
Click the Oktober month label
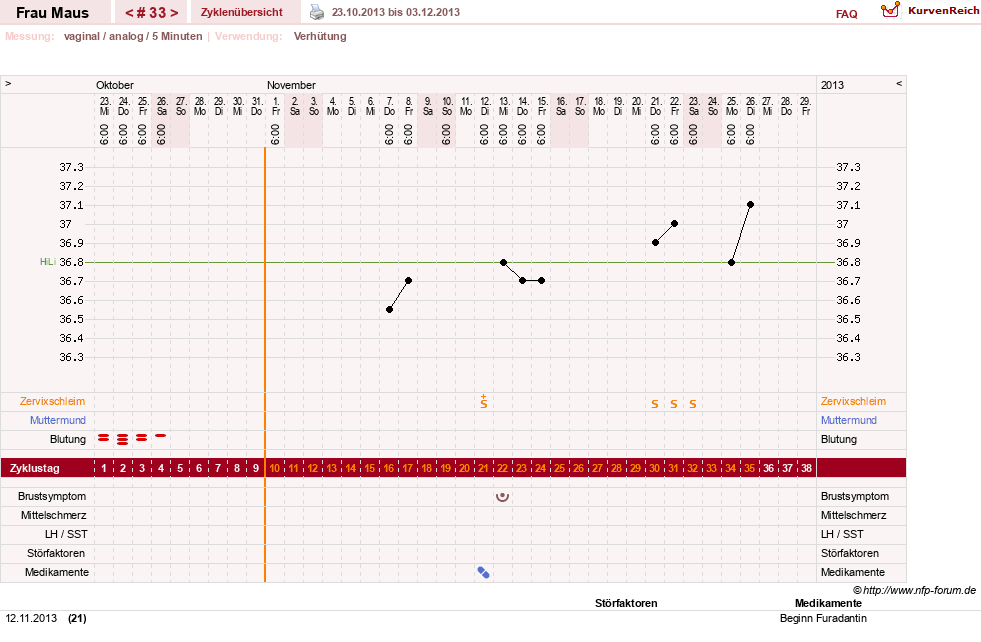tap(114, 85)
